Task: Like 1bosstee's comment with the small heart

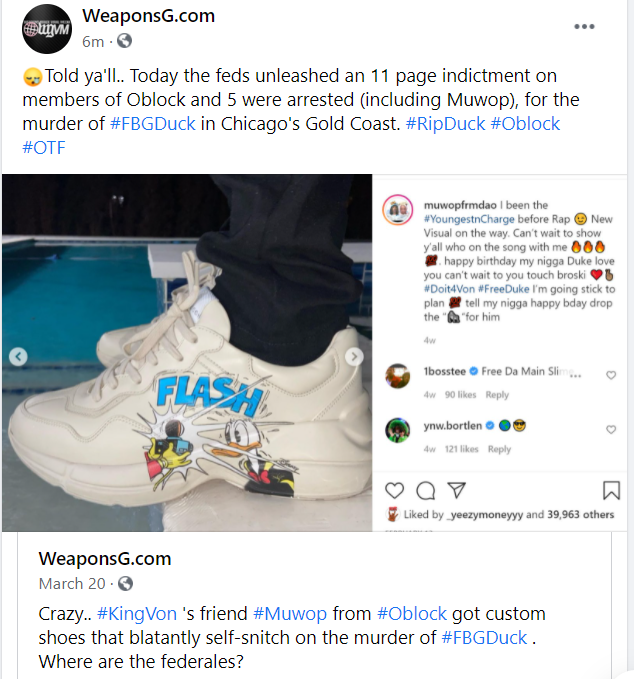Action: pyautogui.click(x=611, y=375)
